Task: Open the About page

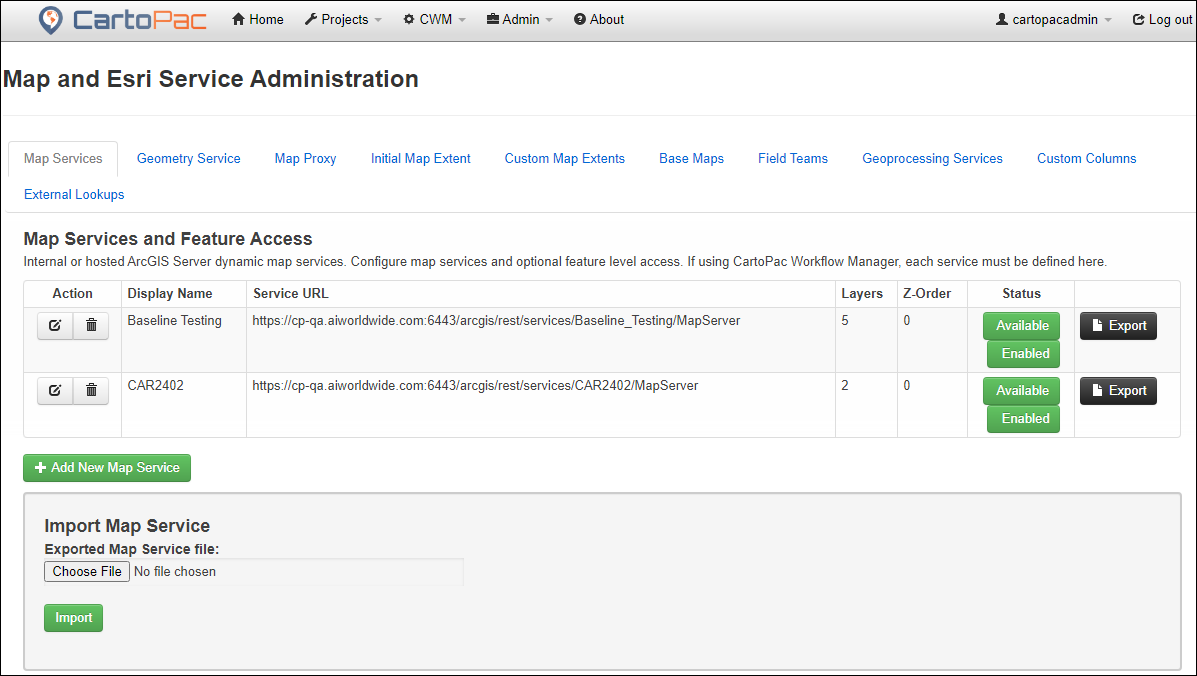Action: click(599, 20)
